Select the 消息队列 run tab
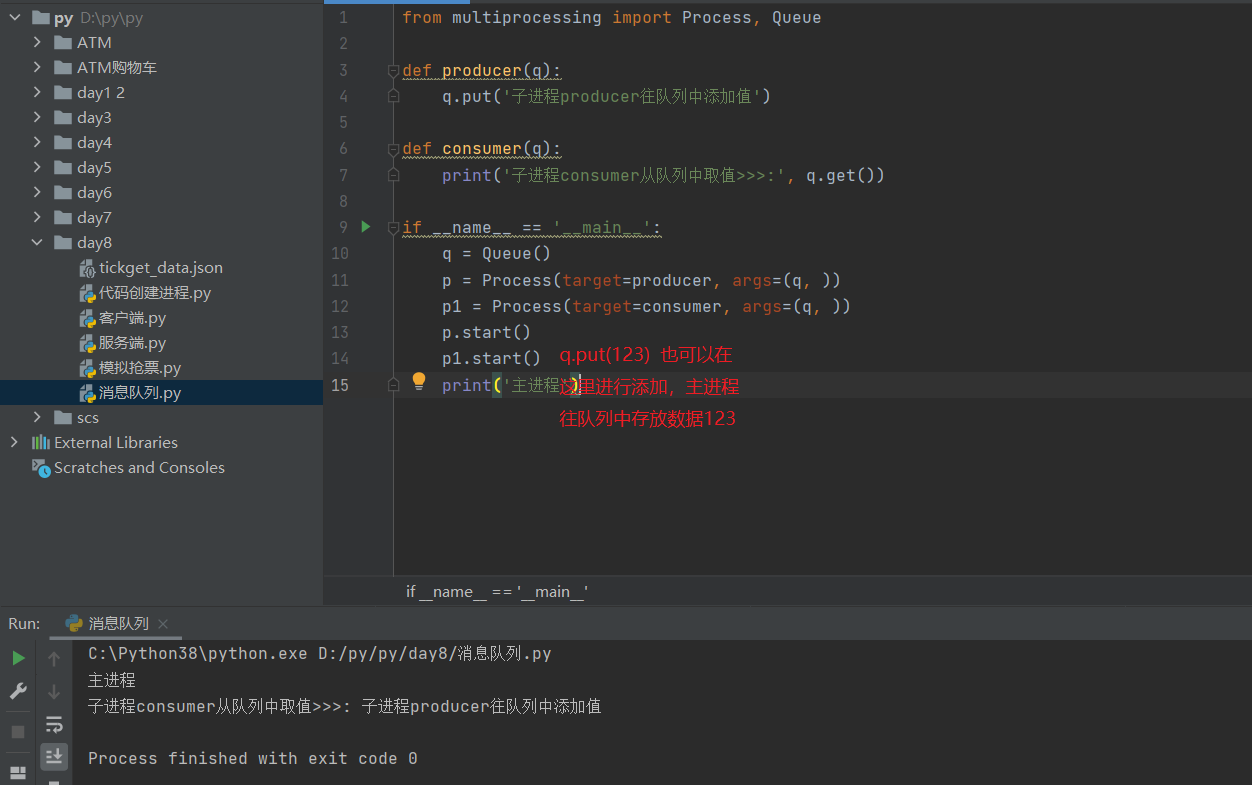This screenshot has width=1252, height=785. [118, 623]
